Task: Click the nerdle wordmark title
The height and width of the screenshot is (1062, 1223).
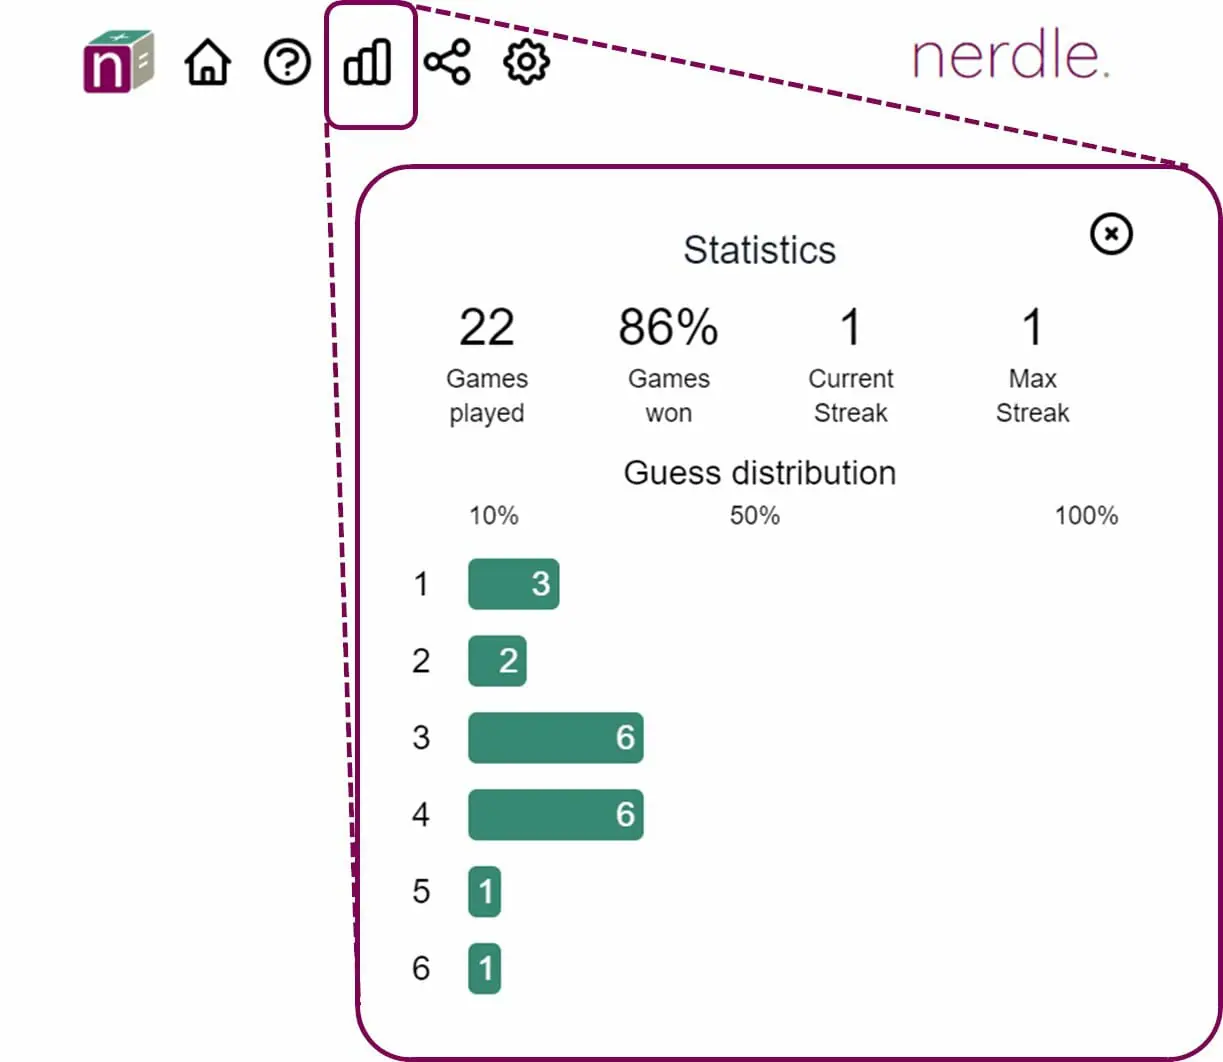Action: (1010, 58)
